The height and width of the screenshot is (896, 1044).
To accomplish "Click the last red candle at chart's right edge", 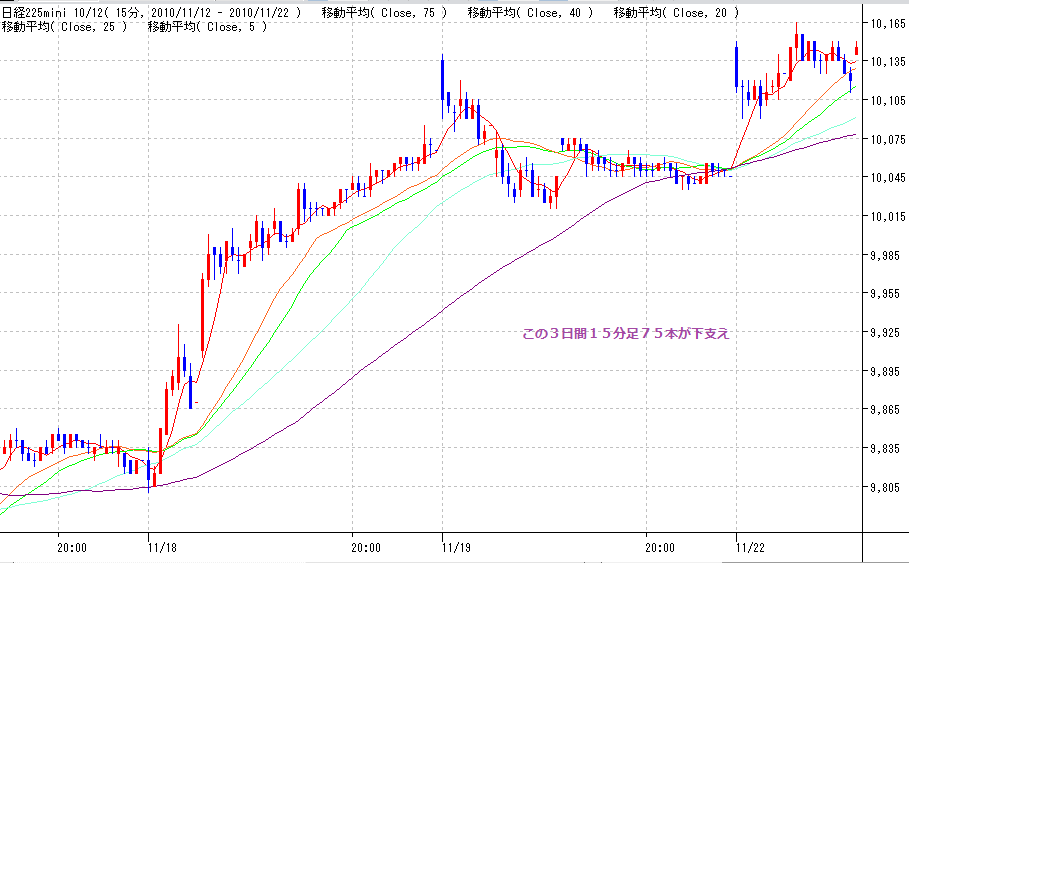I will coord(857,48).
